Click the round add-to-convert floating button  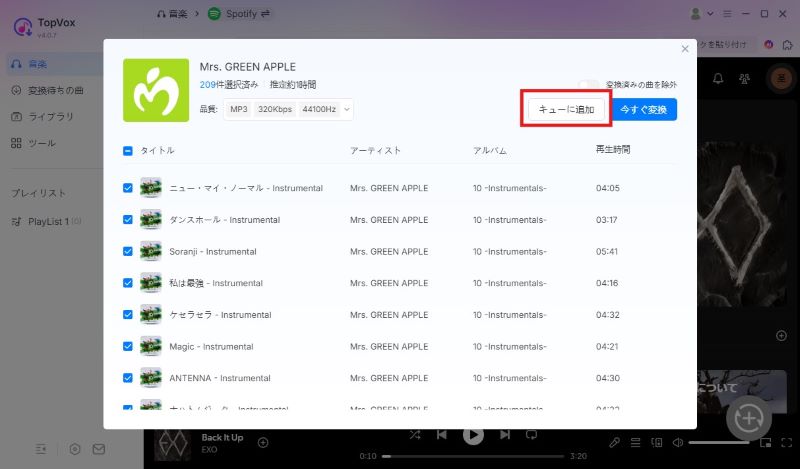coord(748,418)
